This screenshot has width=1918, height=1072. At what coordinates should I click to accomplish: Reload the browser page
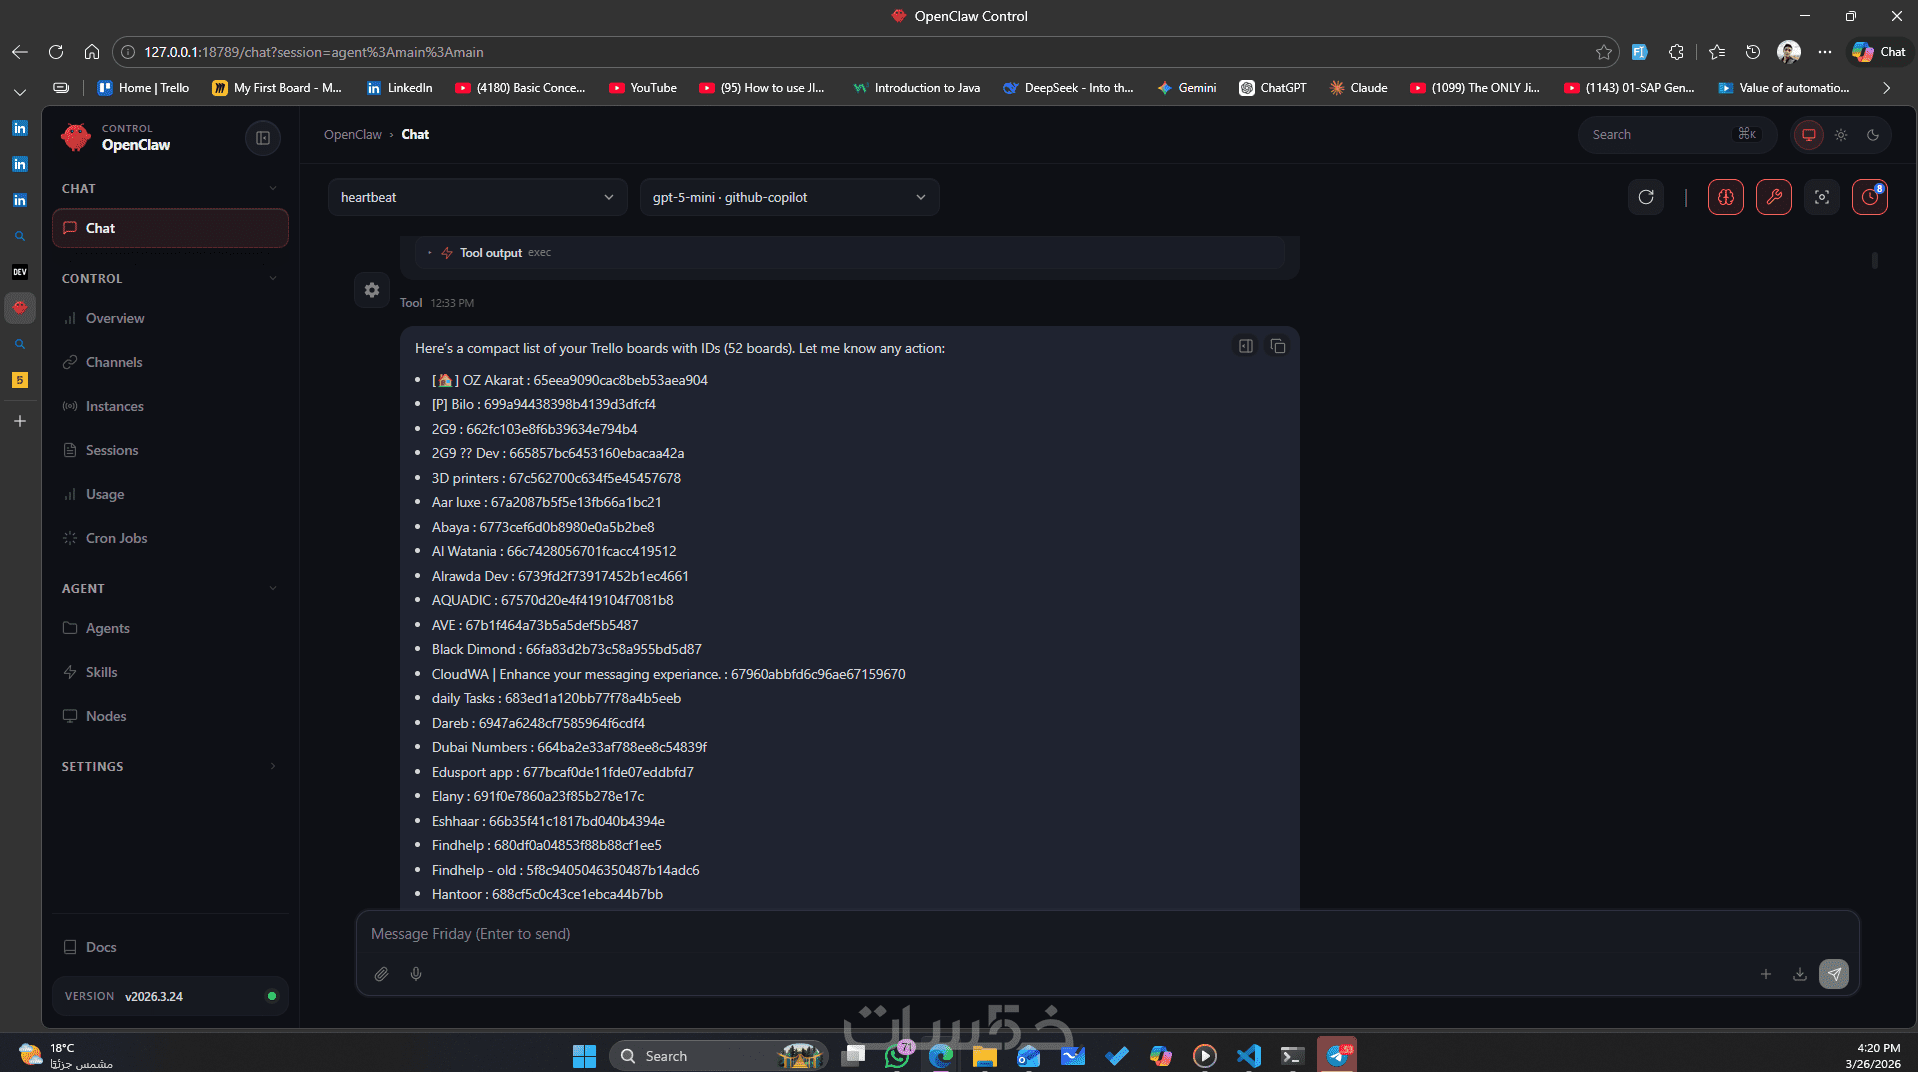point(56,52)
